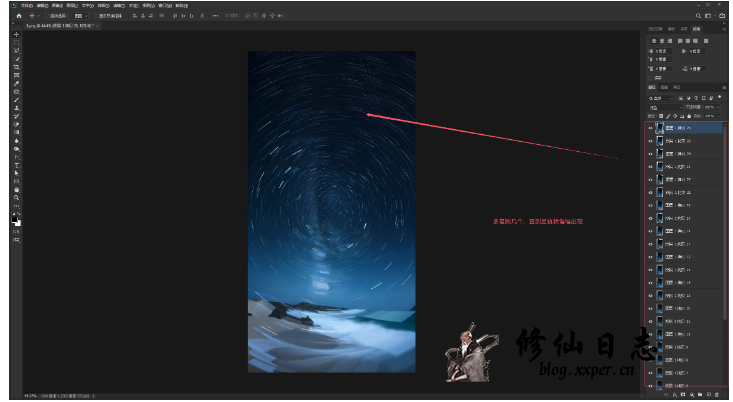Open the 滤镜 (Filter) menu
This screenshot has height=402, width=733.
click(120, 6)
